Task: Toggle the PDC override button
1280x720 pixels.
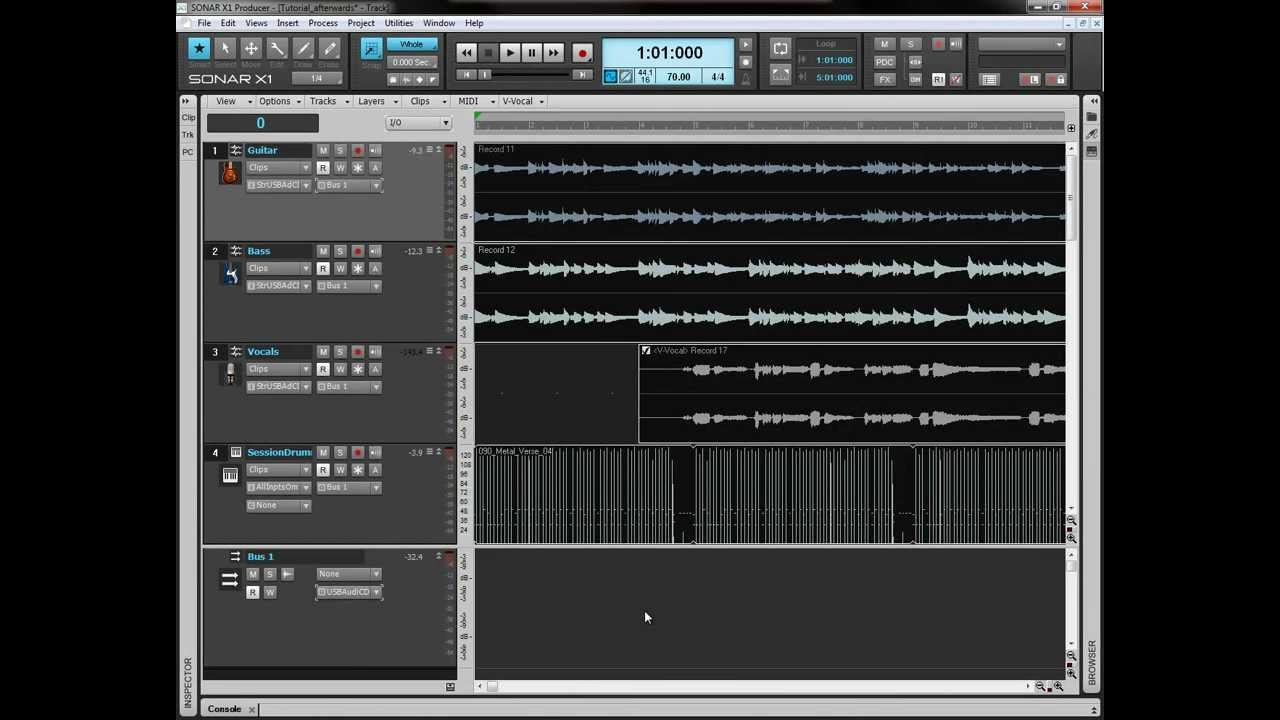Action: click(884, 62)
